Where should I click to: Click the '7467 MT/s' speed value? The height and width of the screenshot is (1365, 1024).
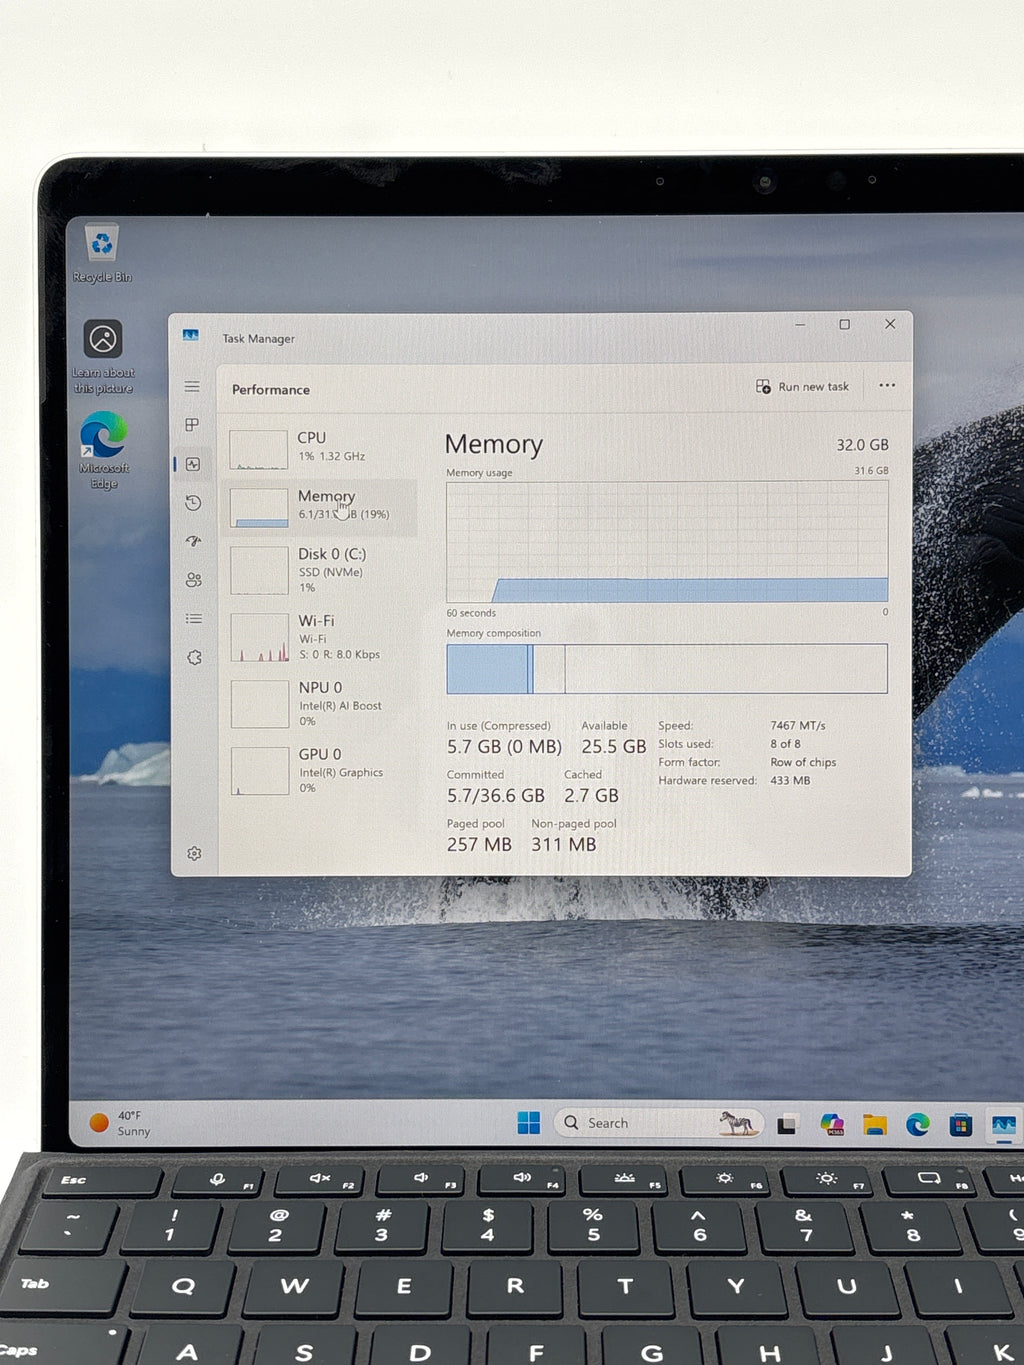(797, 726)
